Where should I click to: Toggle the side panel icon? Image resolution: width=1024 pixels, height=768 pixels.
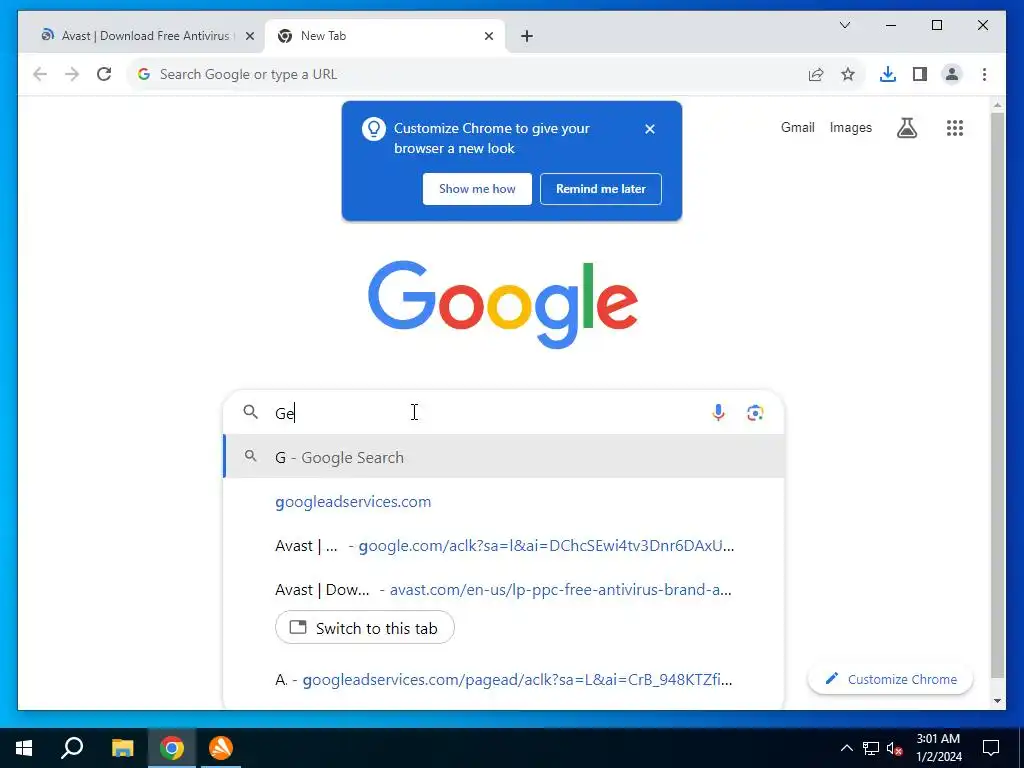point(920,74)
